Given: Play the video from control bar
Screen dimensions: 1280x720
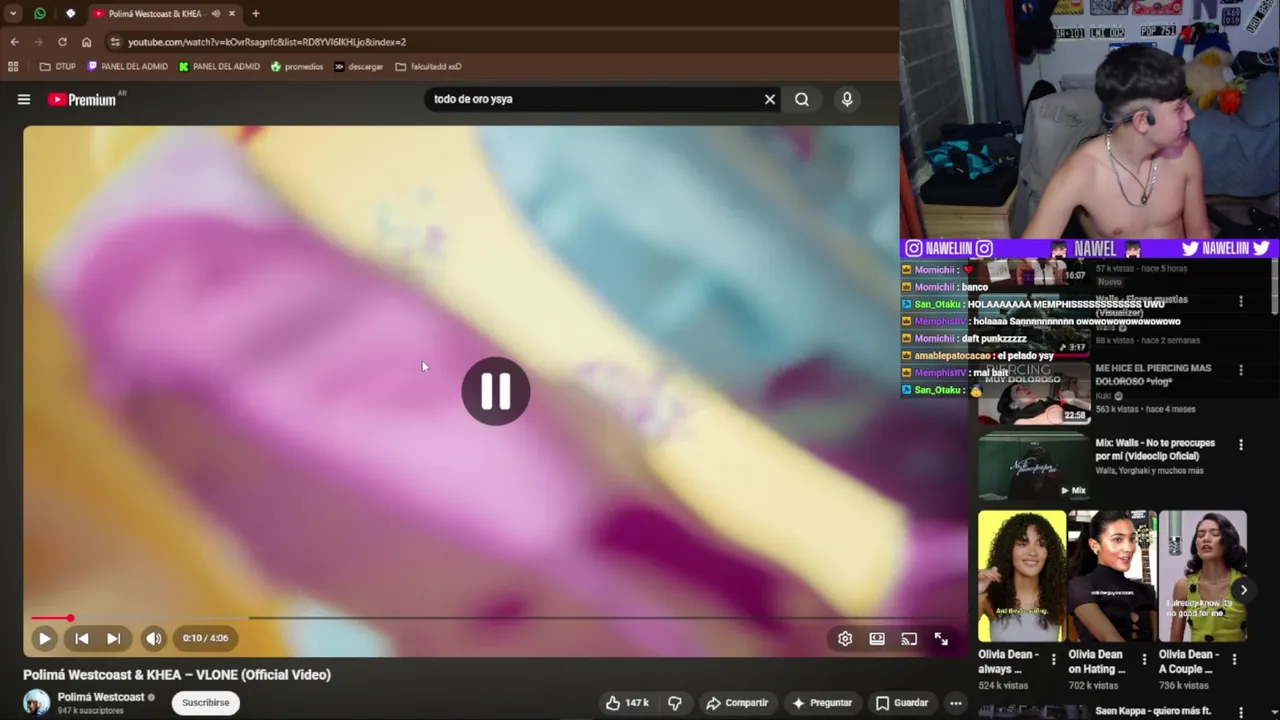Looking at the screenshot, I should pos(44,638).
